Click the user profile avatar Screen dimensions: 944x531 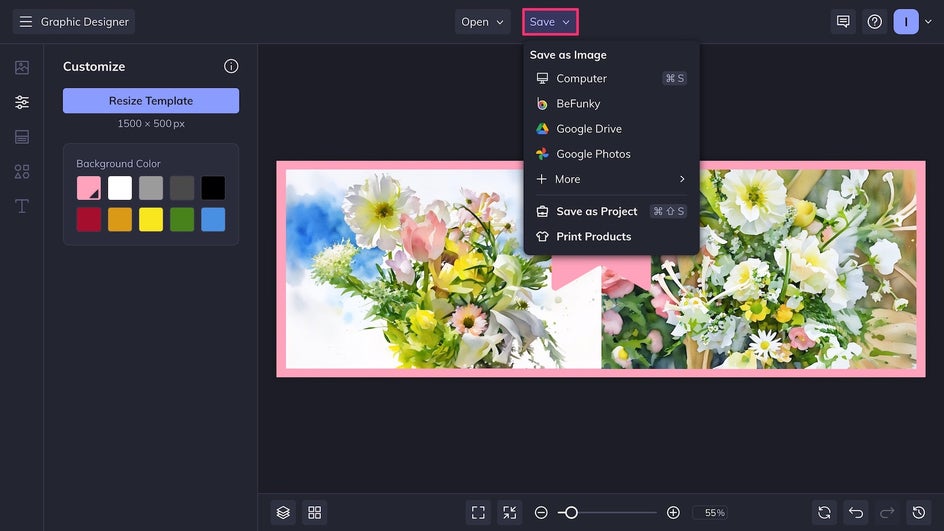click(905, 22)
